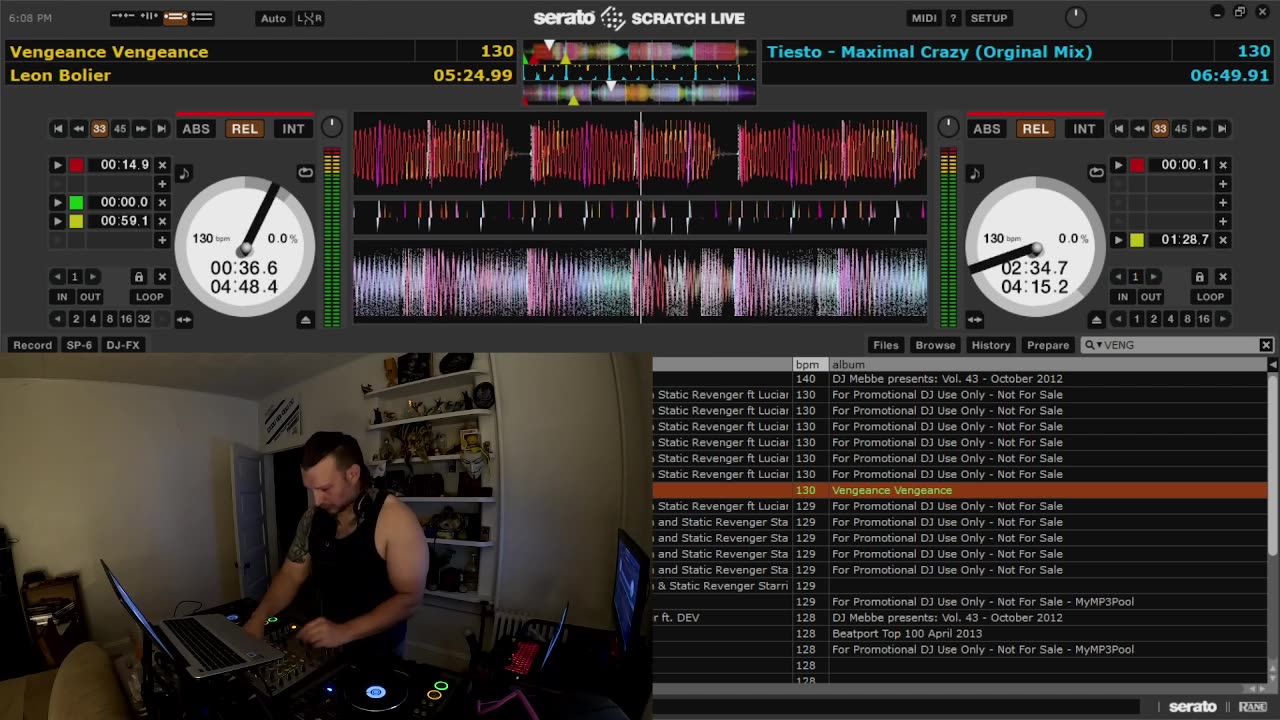Select 16-beat auto loop on right deck

(x=1204, y=319)
